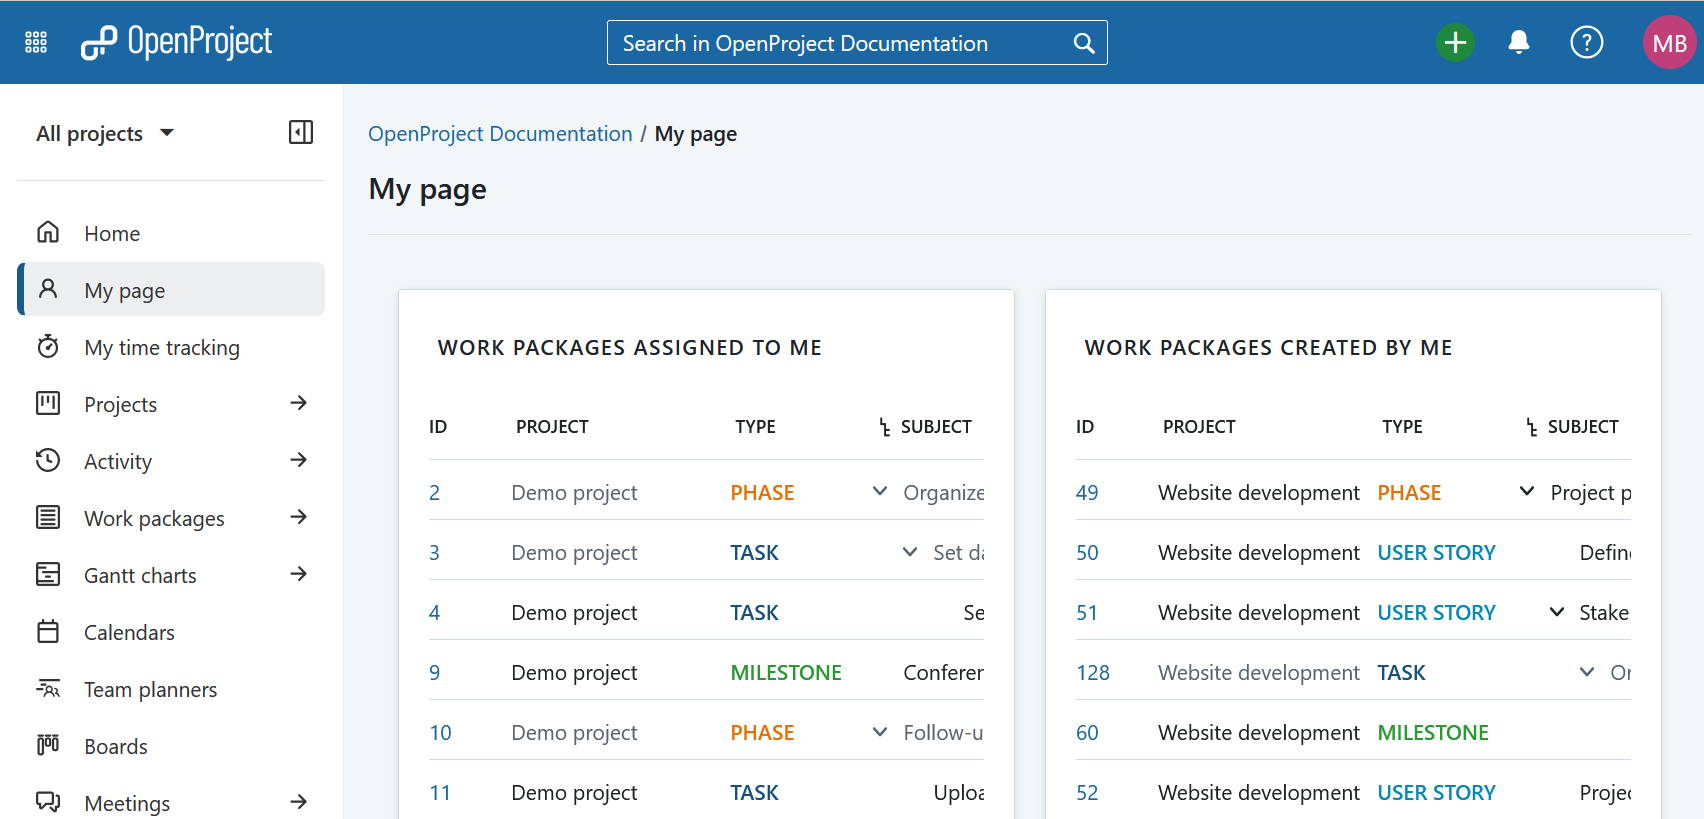
Task: Click the green plus create button
Action: click(1455, 42)
